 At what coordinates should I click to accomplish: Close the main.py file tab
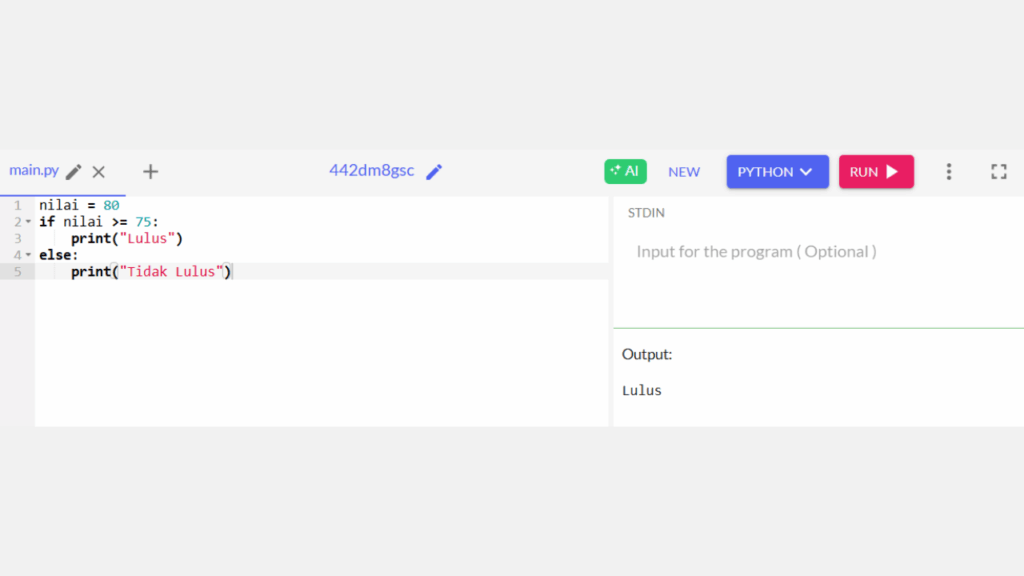98,171
